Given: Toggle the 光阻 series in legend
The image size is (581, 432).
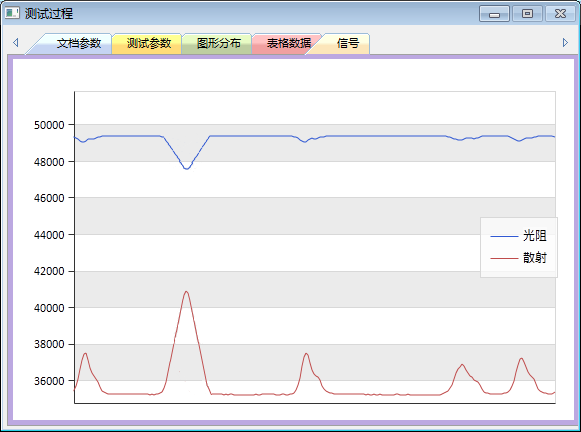Looking at the screenshot, I should click(x=518, y=236).
